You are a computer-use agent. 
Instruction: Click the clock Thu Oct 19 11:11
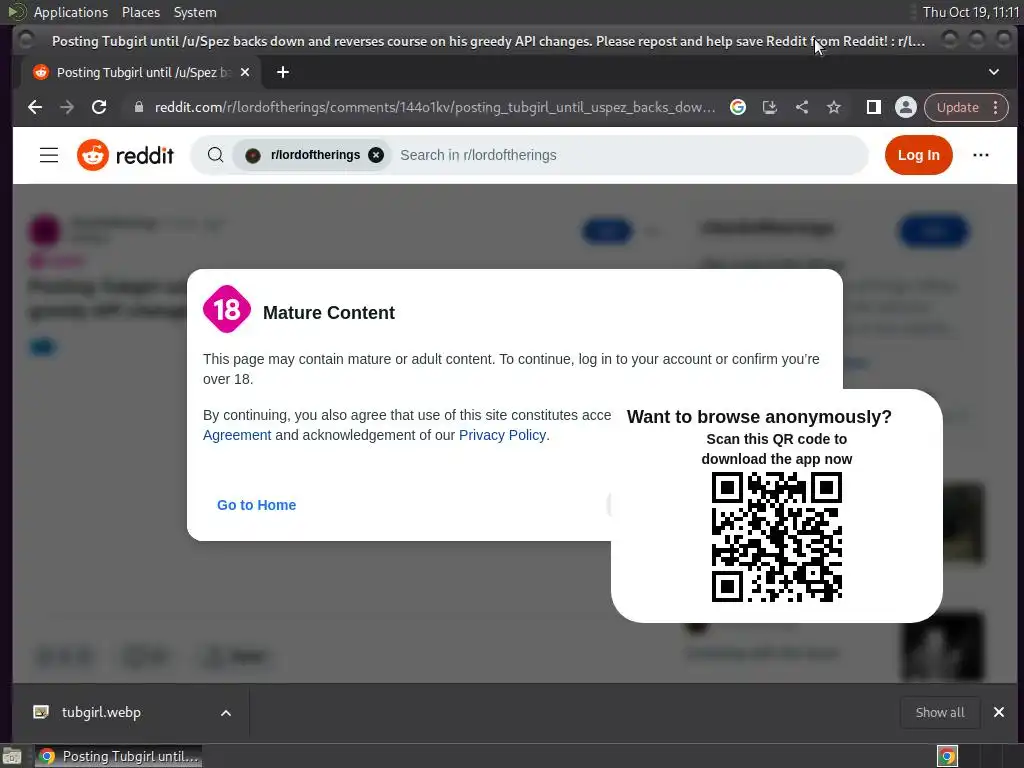(x=970, y=12)
